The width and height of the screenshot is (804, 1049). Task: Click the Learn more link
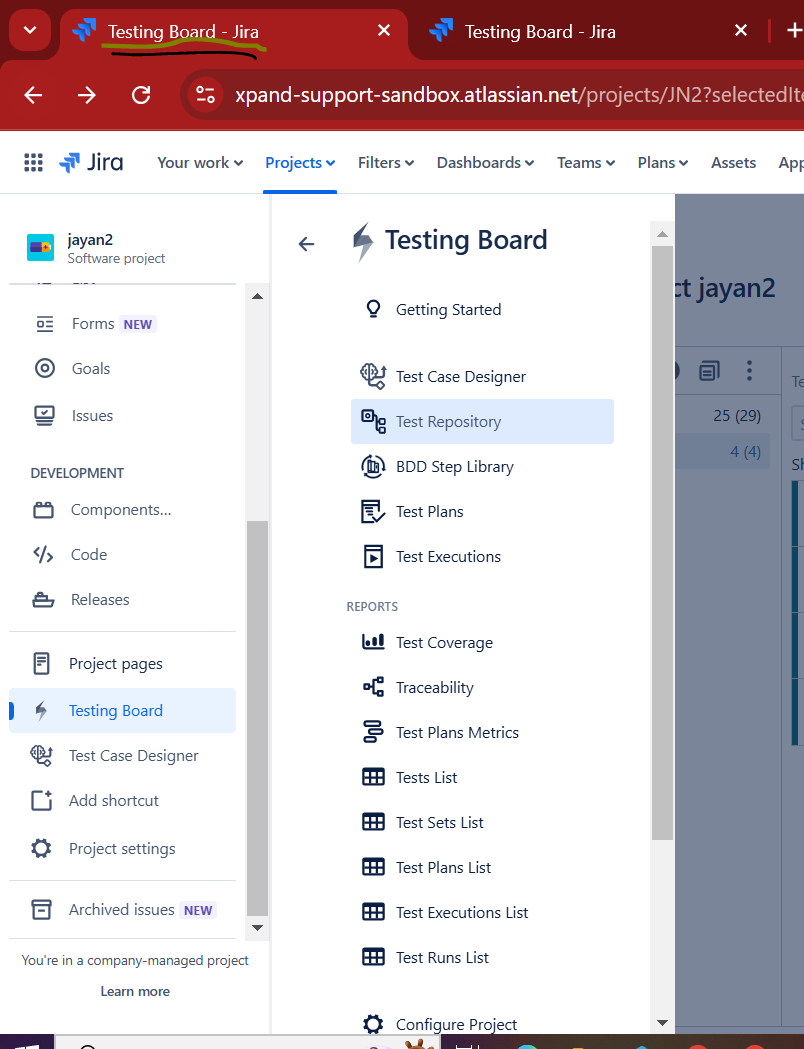click(x=135, y=991)
